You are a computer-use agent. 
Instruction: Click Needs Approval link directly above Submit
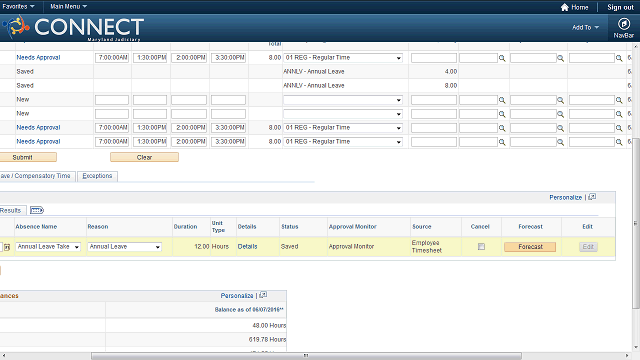(x=38, y=141)
